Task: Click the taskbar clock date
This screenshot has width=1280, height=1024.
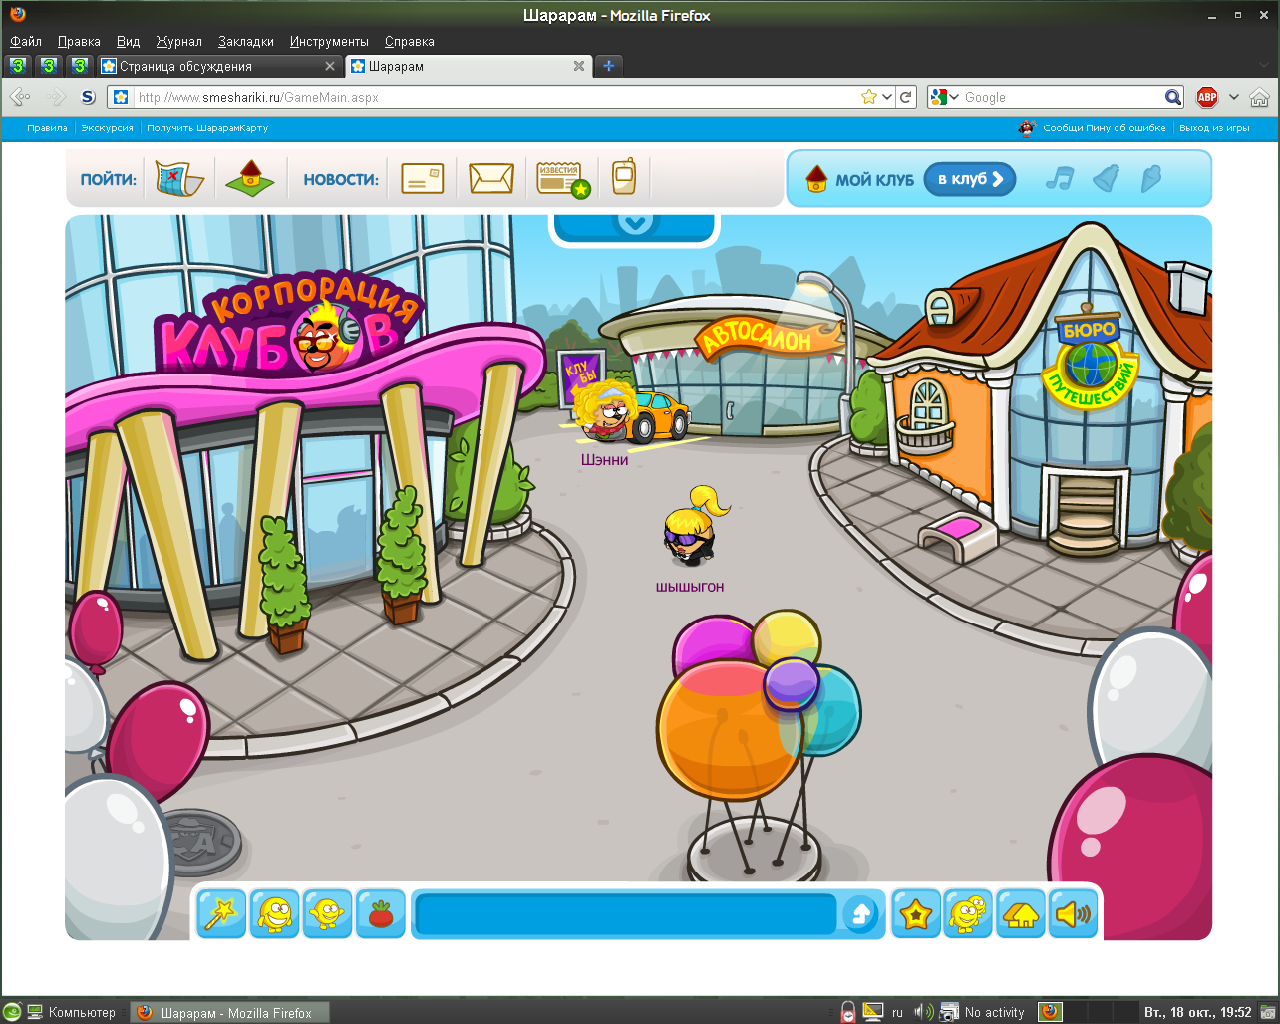Action: click(1198, 1012)
